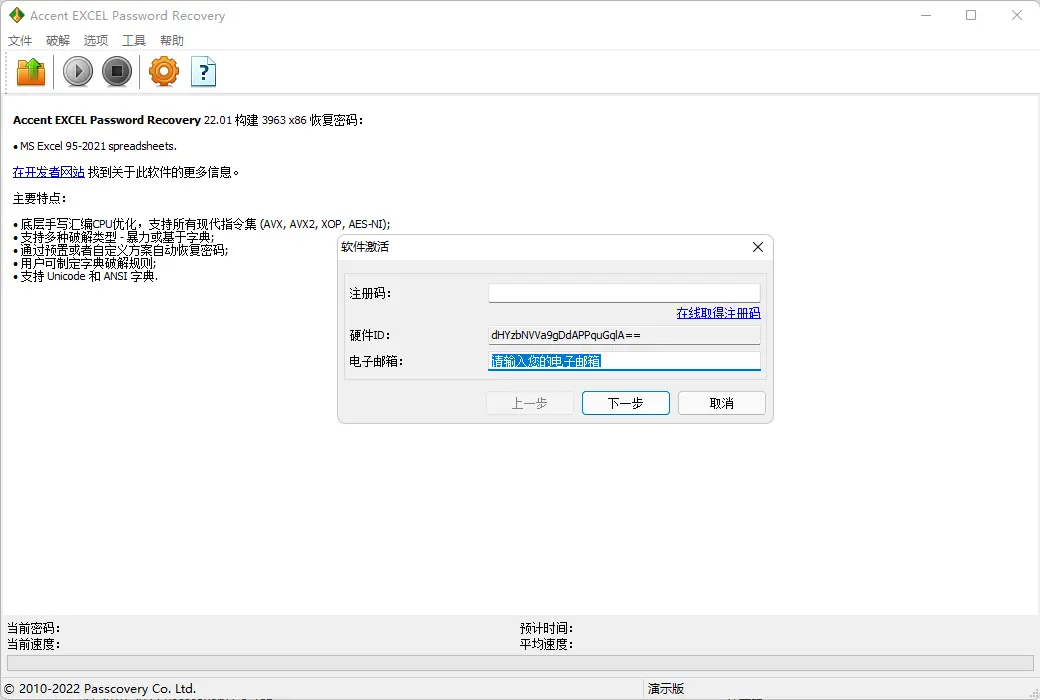Focus the 注册码 input field
The height and width of the screenshot is (700, 1040).
tap(624, 293)
